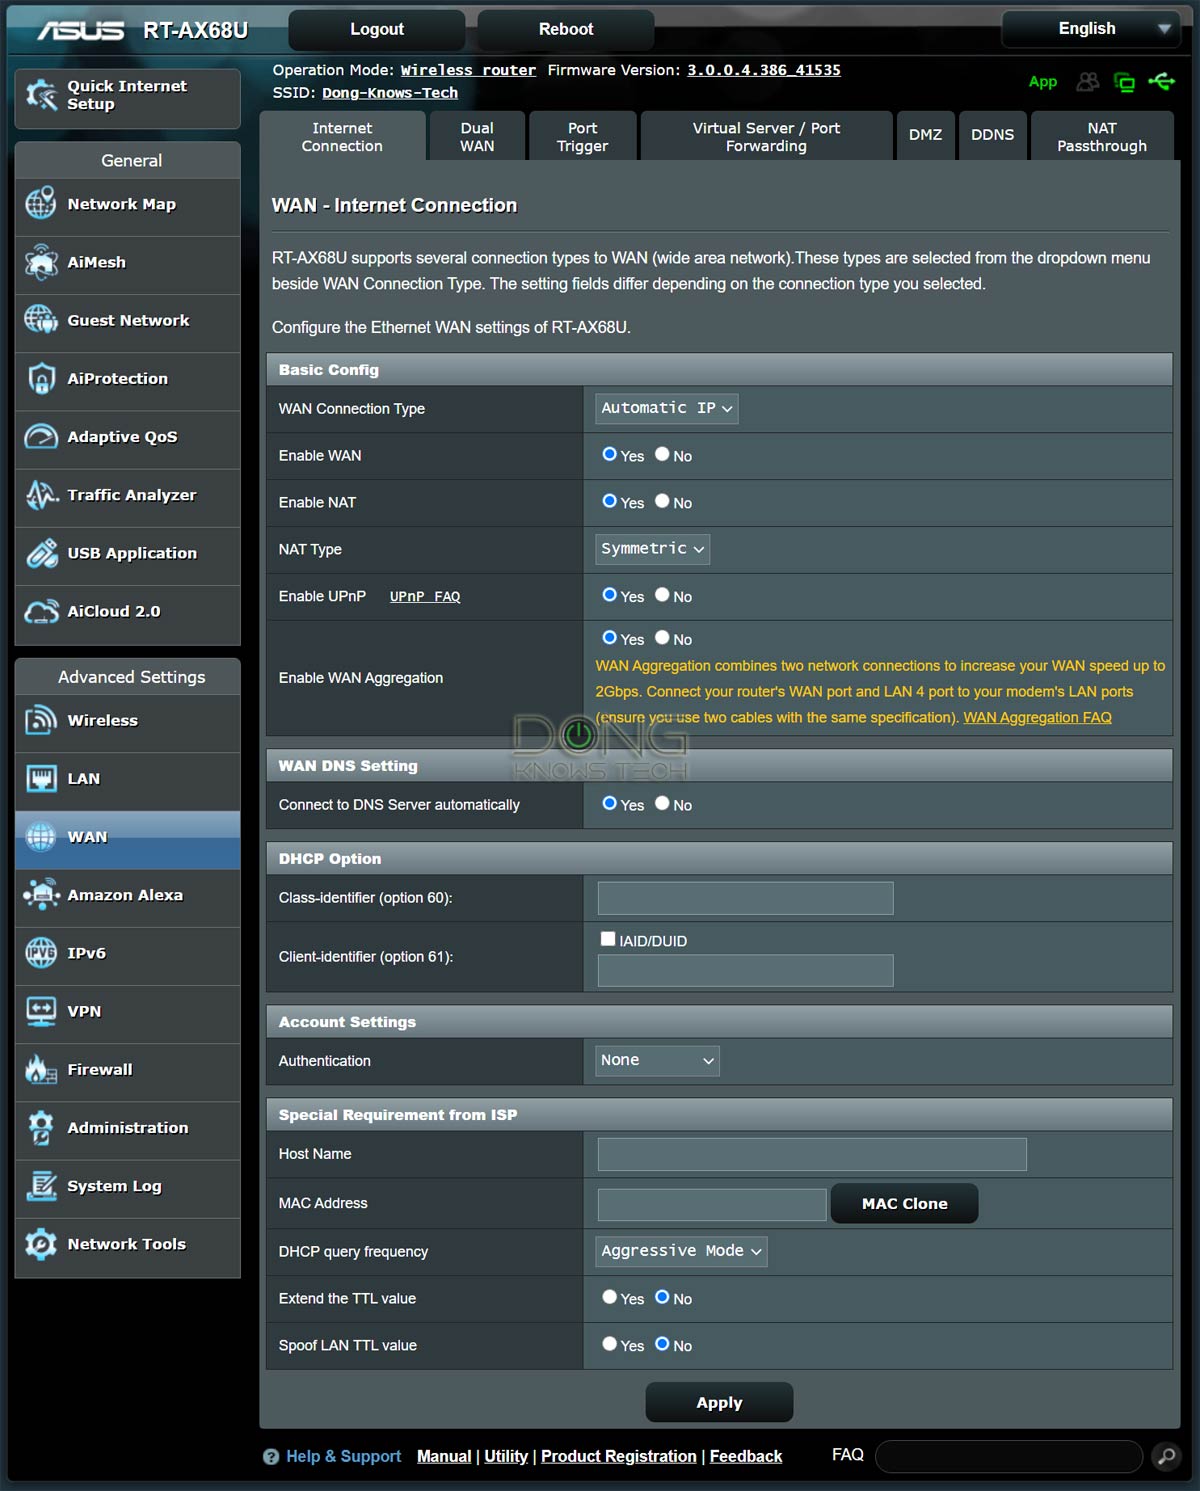Click the Amazon Alexa icon
This screenshot has width=1200, height=1491.
click(x=41, y=895)
